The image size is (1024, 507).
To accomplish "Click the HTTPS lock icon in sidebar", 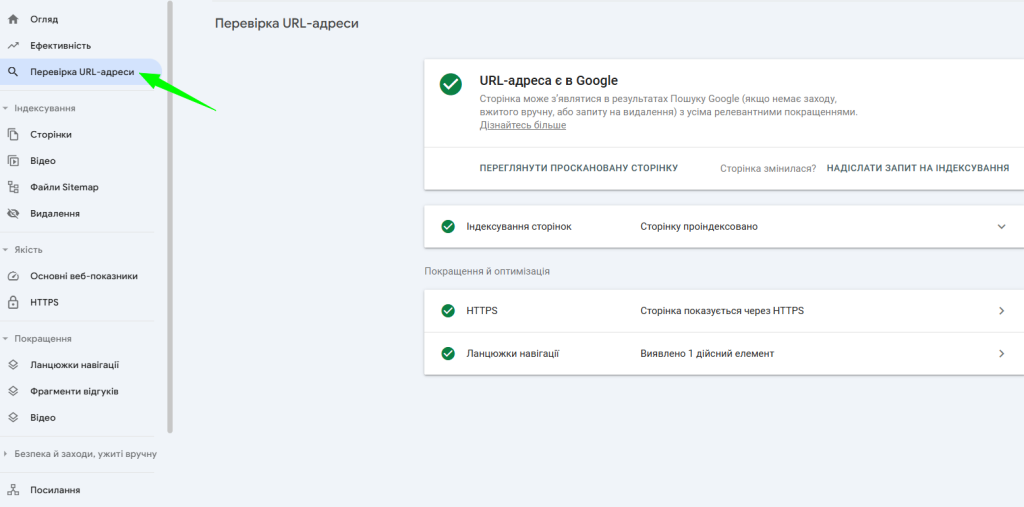I will point(13,302).
